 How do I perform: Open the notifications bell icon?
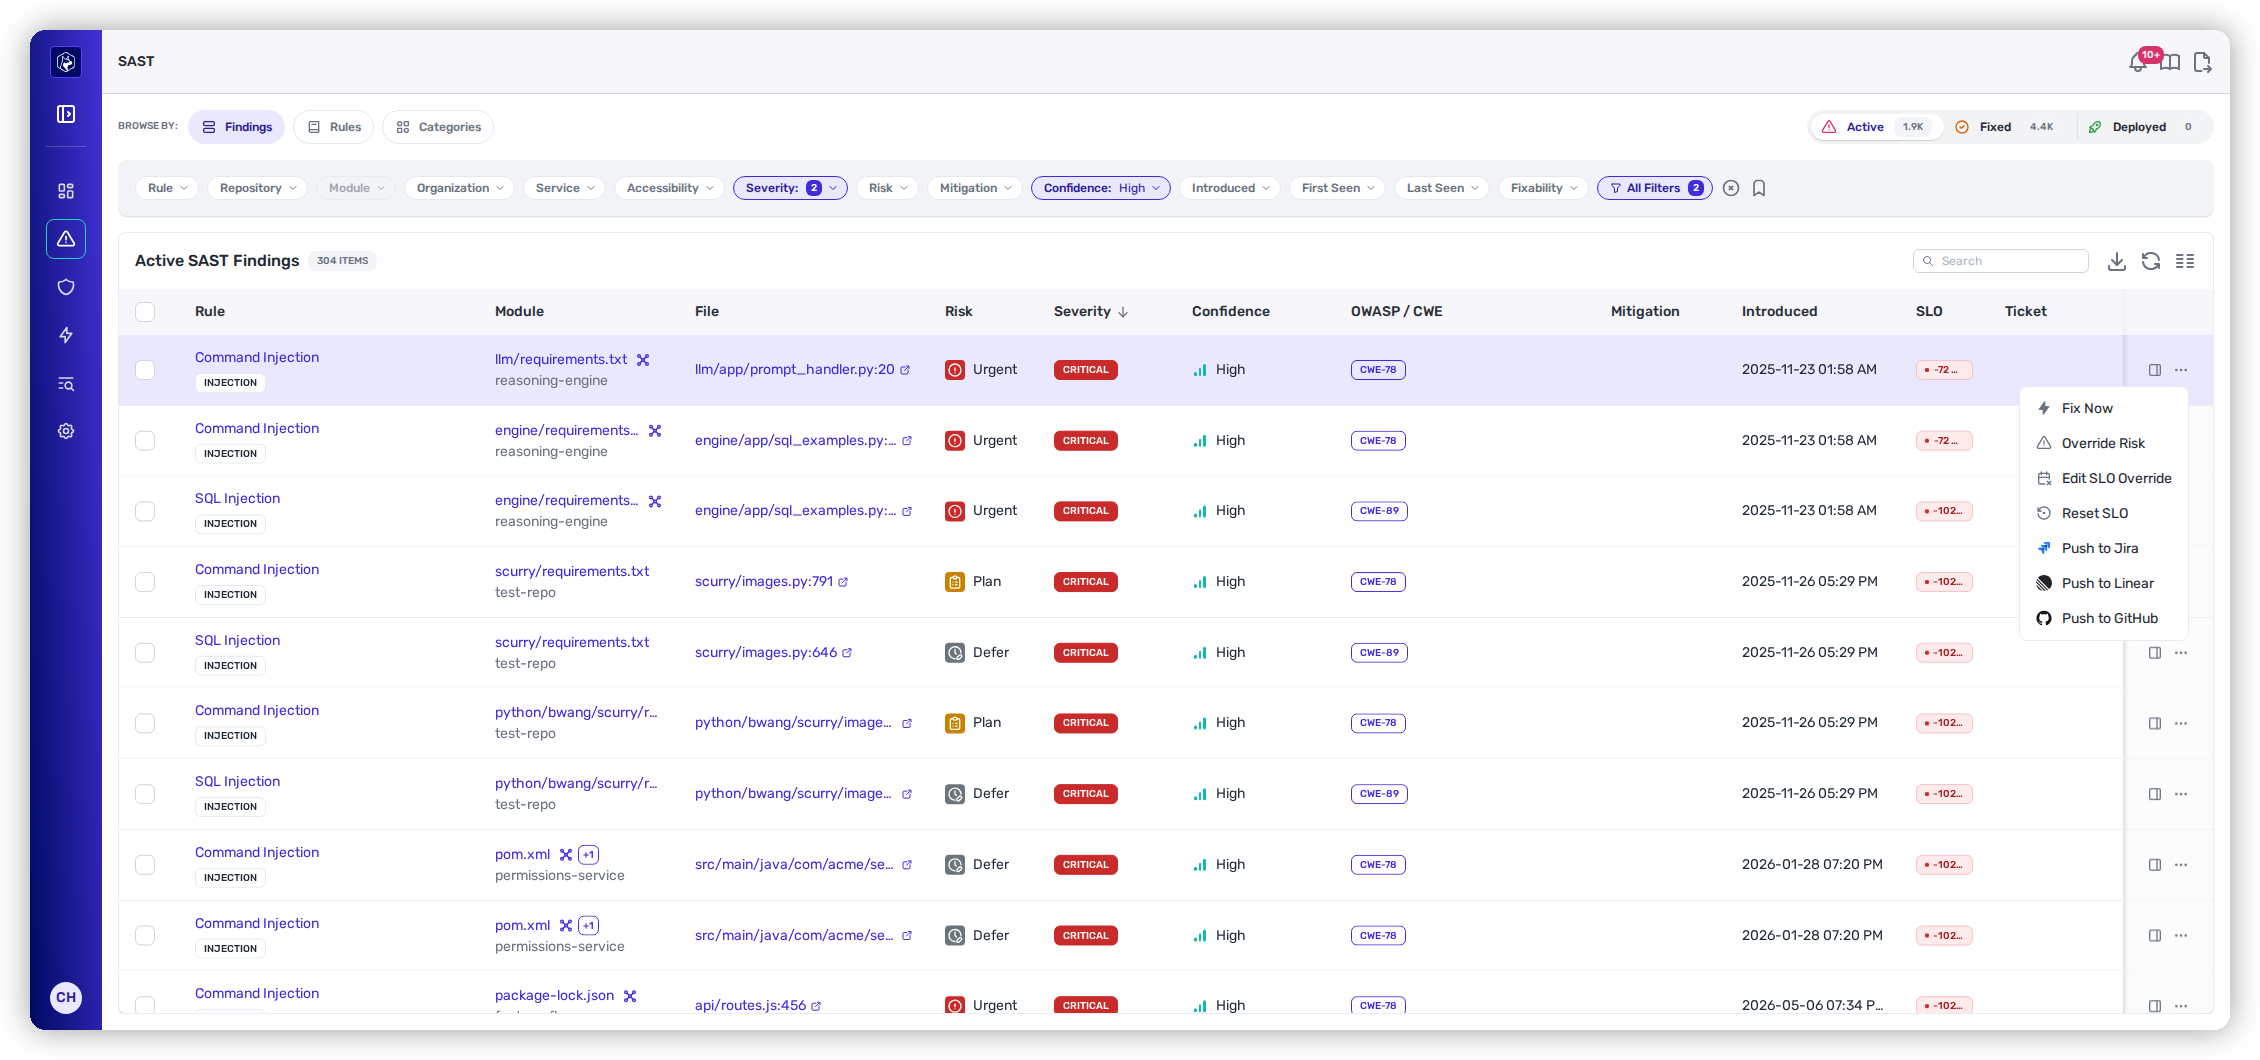coord(2137,63)
